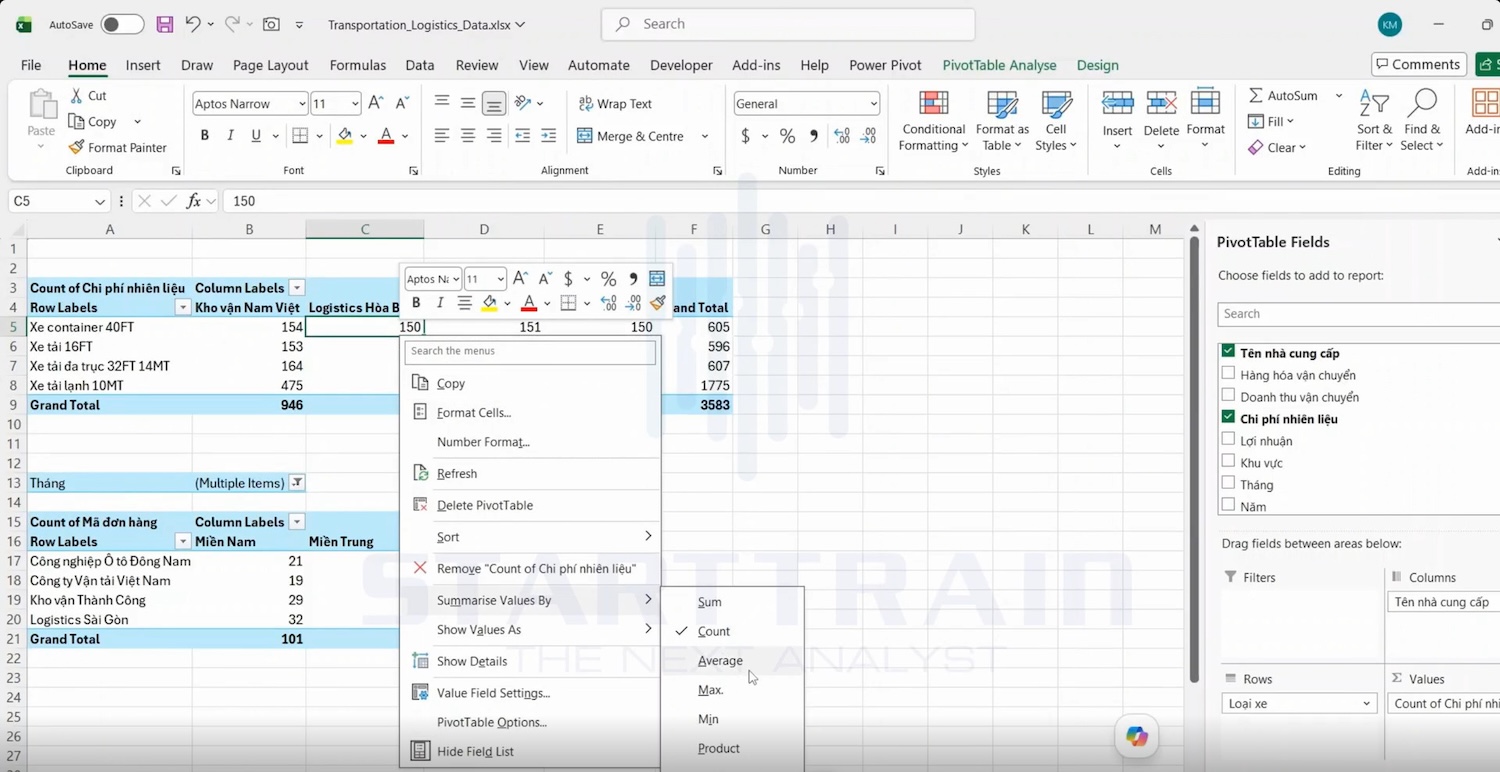Click the AutoSum sigma icon
Screen dimensions: 1500x772
(x=1256, y=96)
